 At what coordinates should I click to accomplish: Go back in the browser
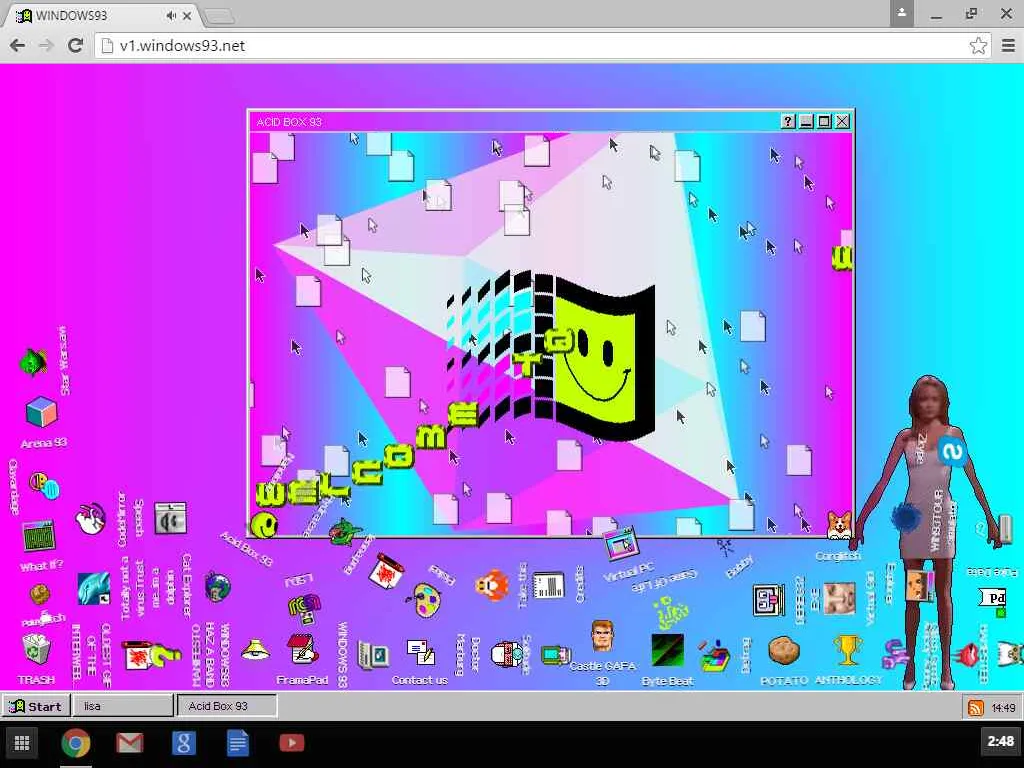[18, 45]
